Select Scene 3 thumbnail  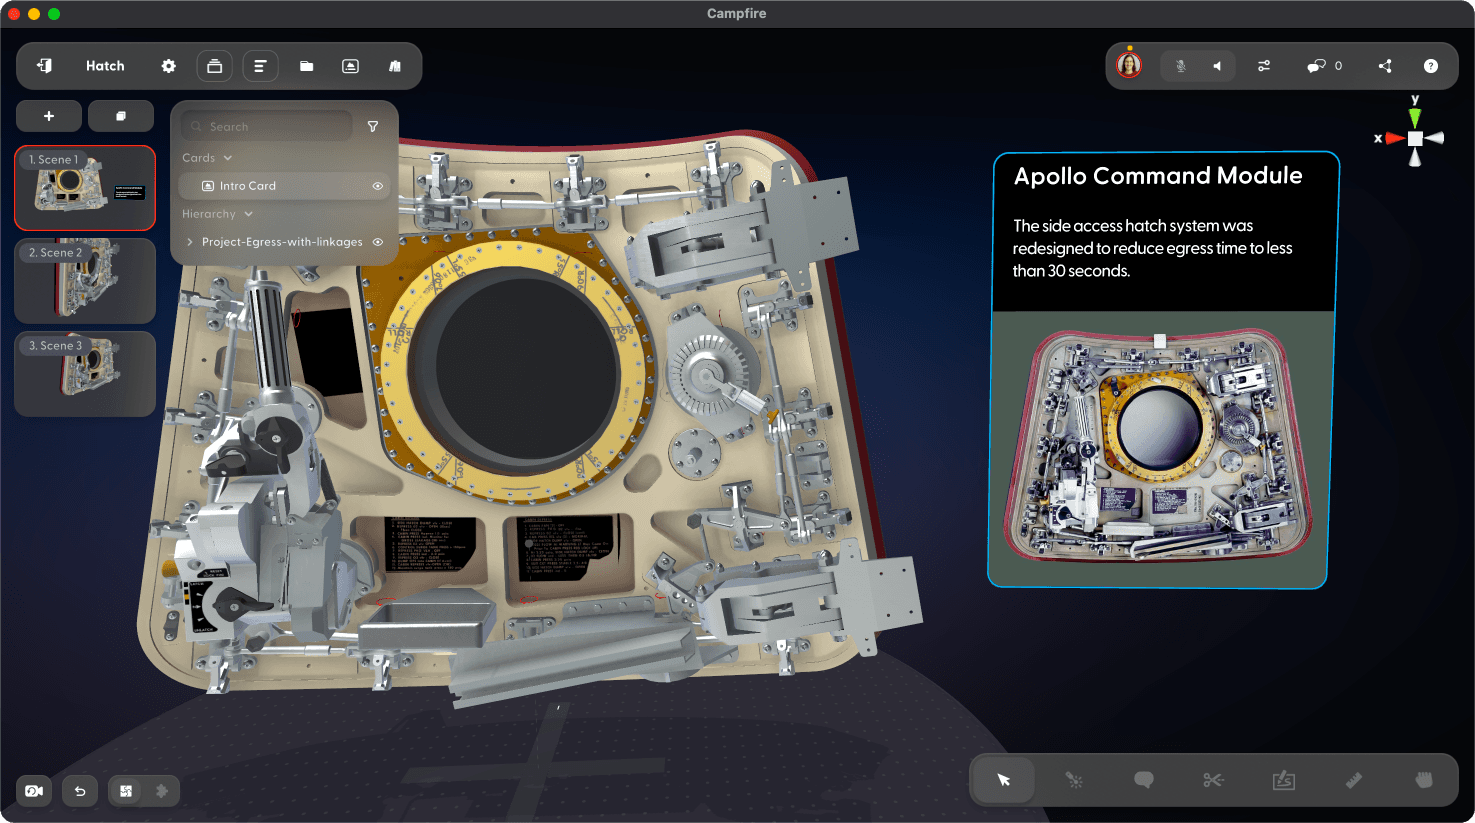[85, 374]
